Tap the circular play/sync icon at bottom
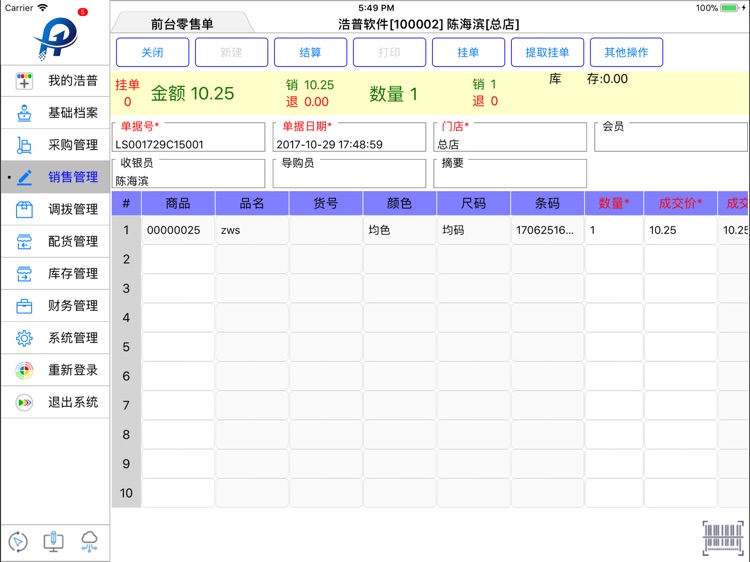Viewport: 750px width, 562px height. (x=18, y=541)
